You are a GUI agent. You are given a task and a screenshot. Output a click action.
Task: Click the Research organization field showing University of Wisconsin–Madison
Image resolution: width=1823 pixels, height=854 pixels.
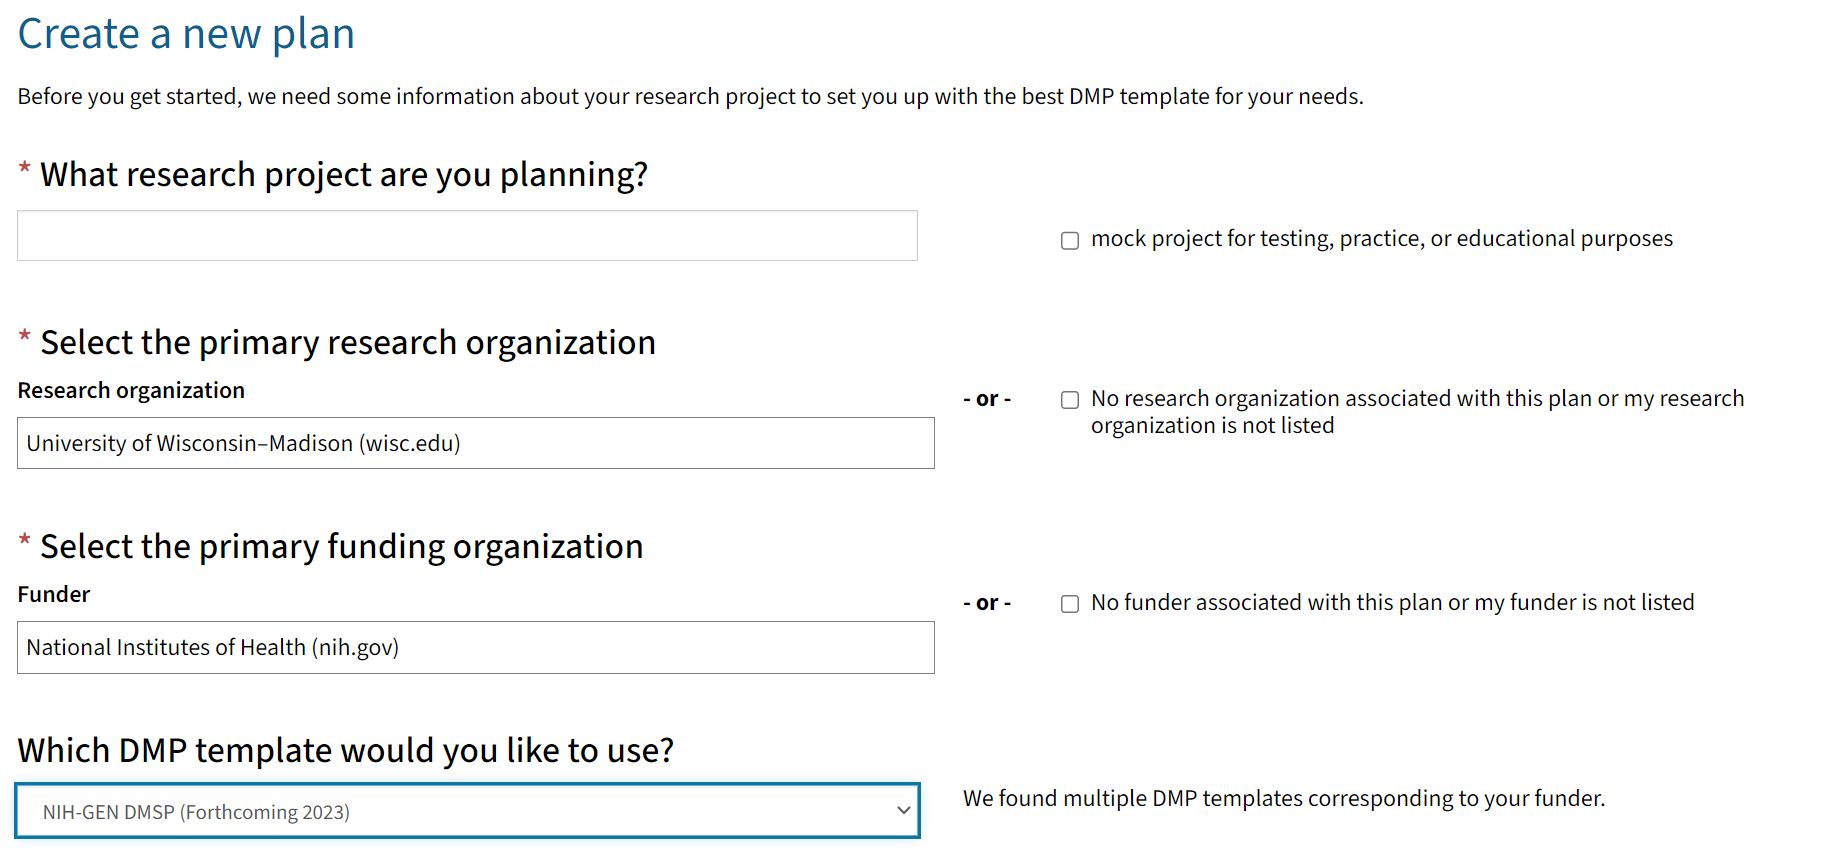point(475,443)
